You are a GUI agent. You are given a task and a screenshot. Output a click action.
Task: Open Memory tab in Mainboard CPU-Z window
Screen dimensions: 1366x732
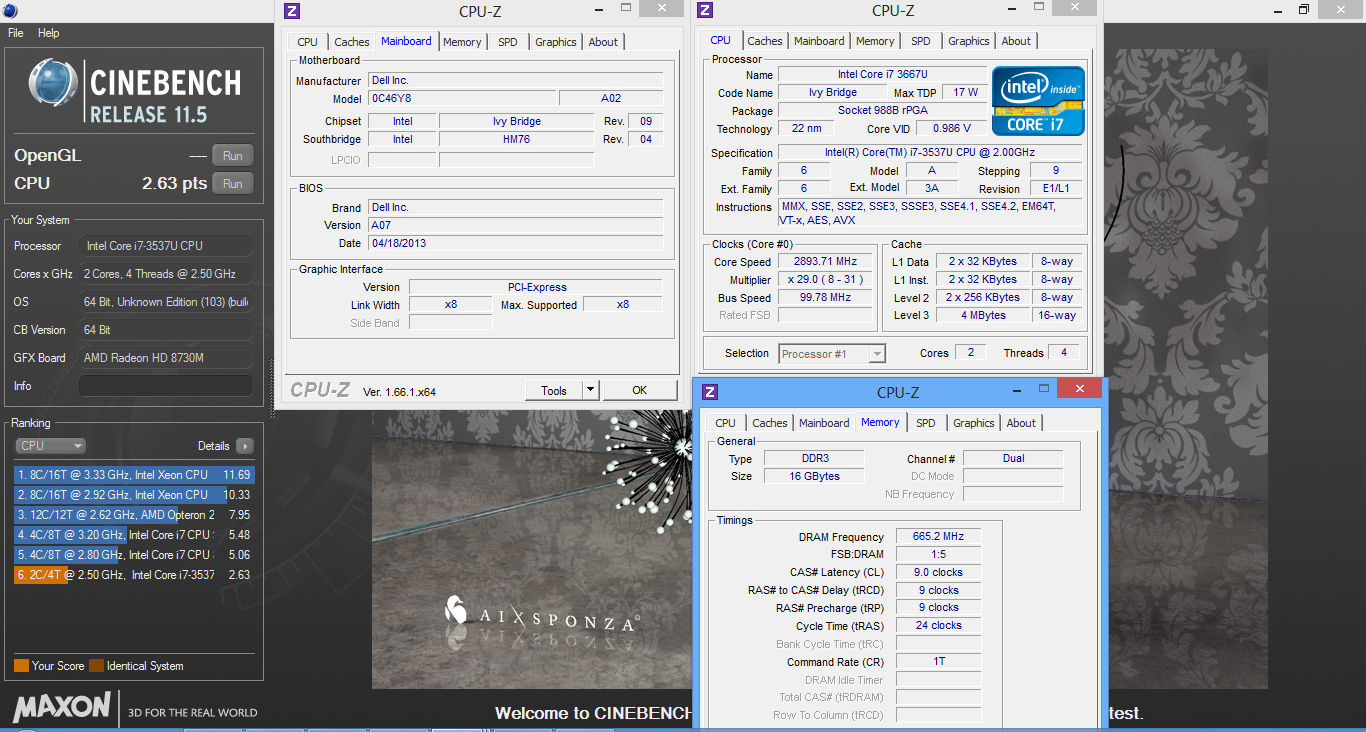462,42
